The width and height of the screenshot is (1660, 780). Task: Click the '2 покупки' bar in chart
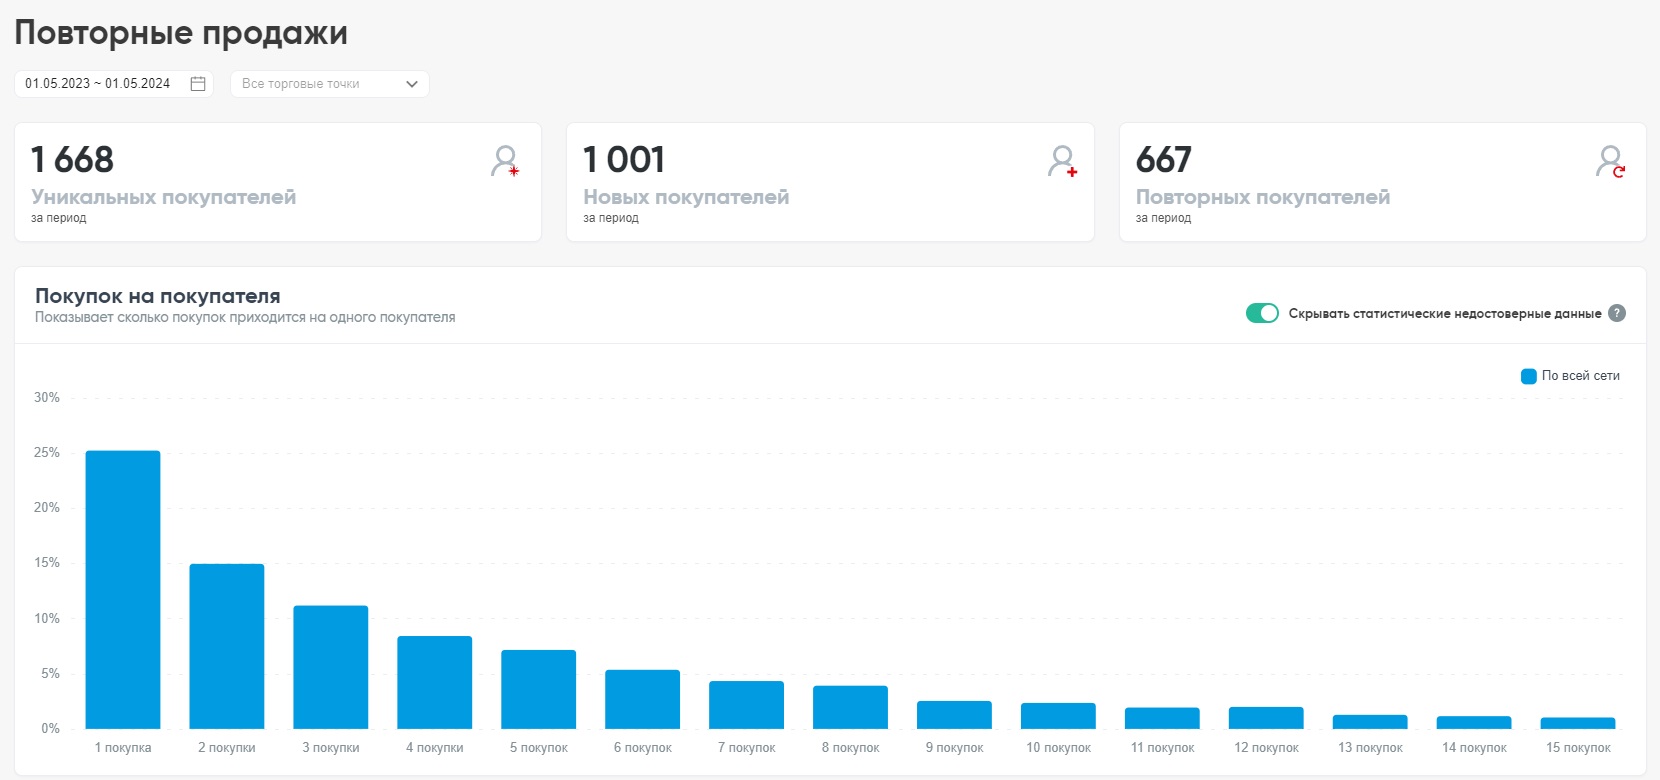click(x=227, y=646)
